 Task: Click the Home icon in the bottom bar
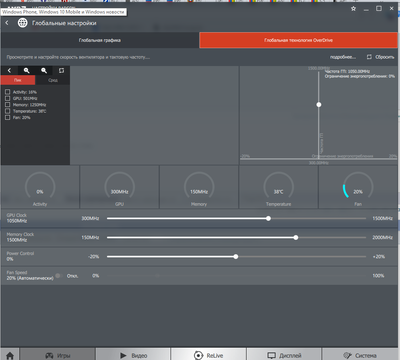point(10,355)
